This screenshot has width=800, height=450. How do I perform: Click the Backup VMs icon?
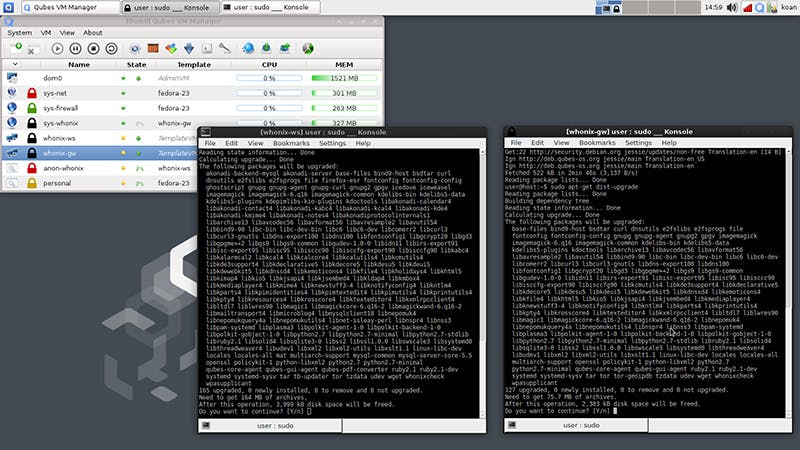pos(266,48)
